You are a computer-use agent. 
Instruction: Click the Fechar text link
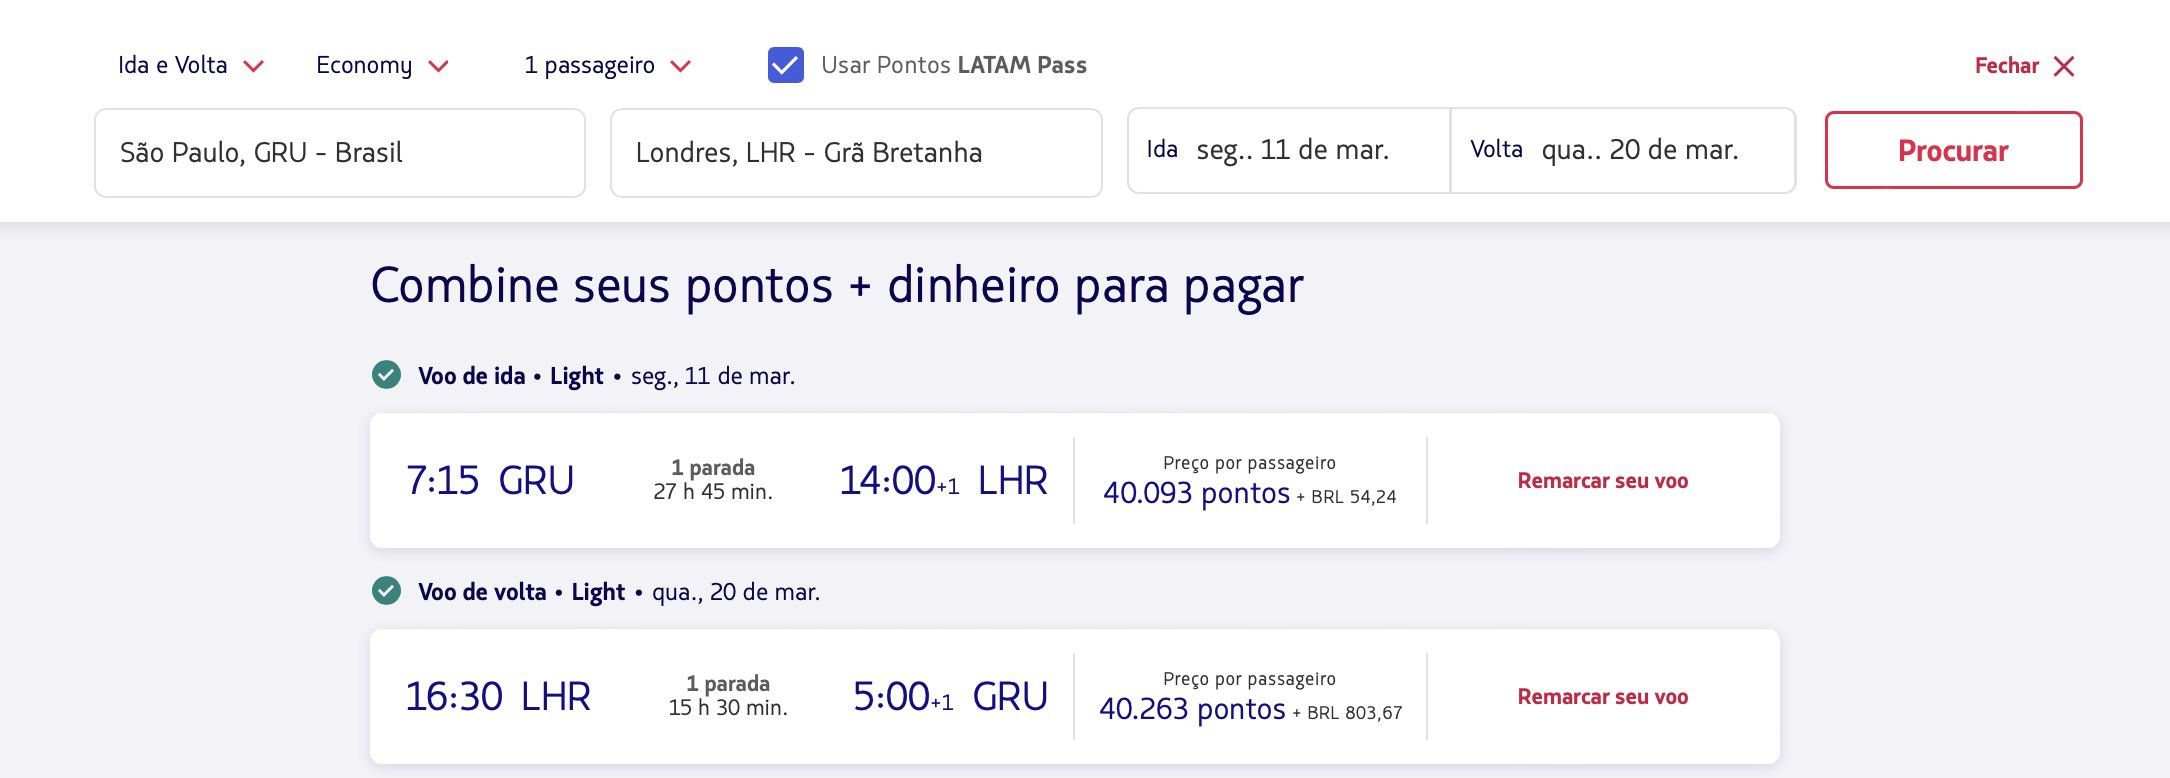(2006, 66)
